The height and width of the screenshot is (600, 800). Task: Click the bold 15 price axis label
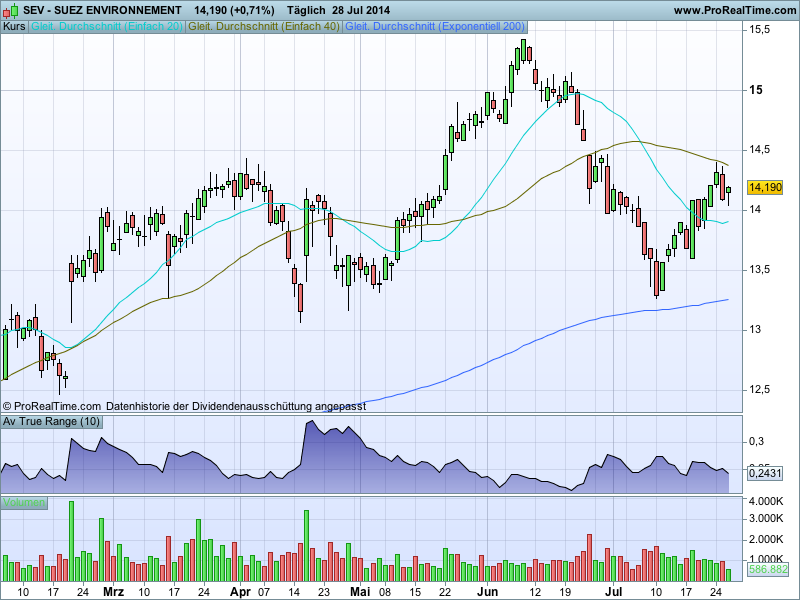756,90
